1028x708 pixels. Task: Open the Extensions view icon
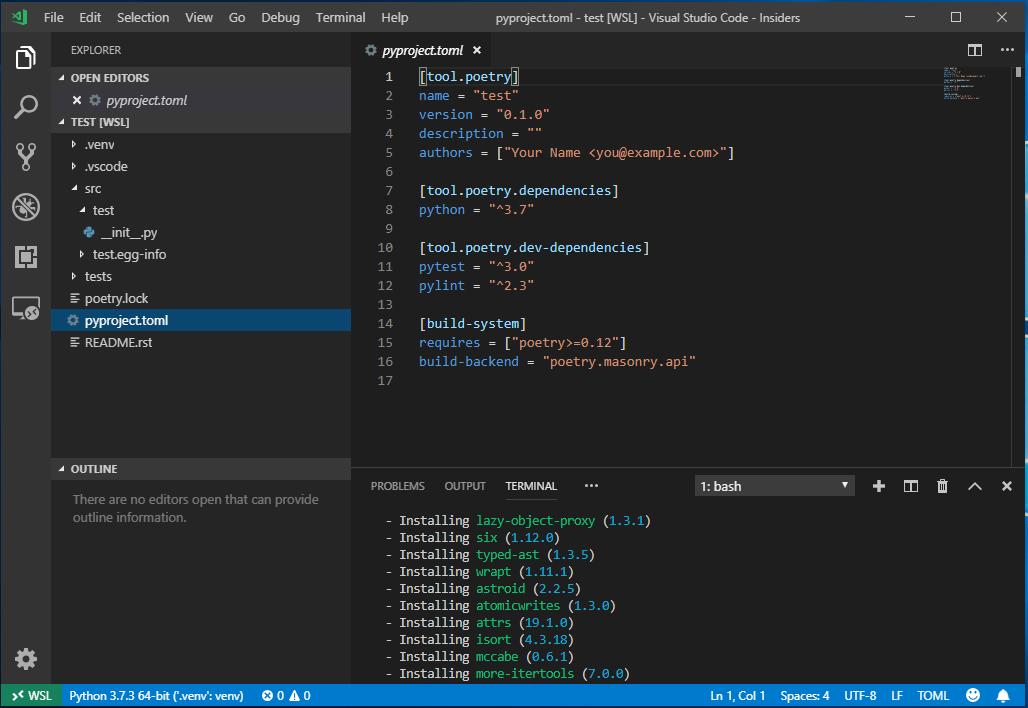[x=26, y=257]
